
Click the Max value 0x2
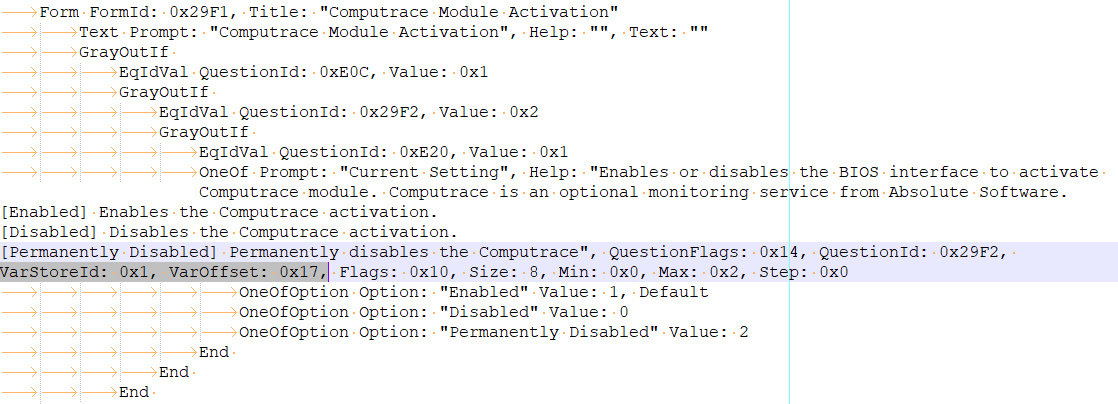(x=729, y=272)
